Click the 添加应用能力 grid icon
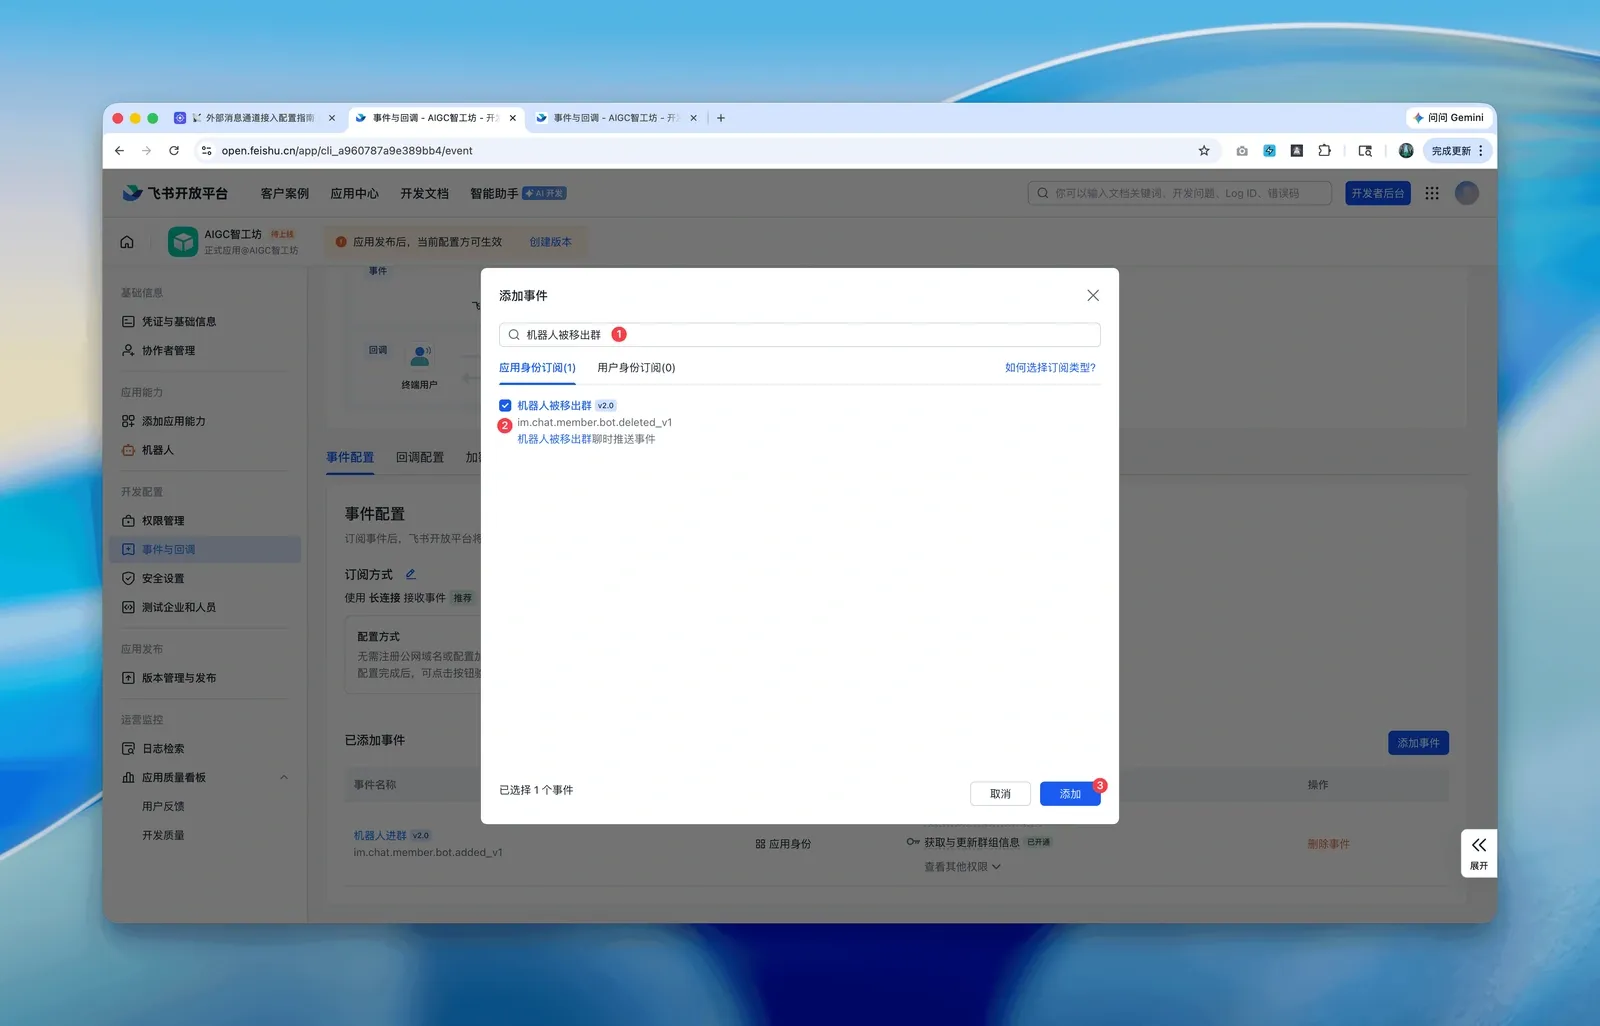1600x1026 pixels. coord(128,421)
